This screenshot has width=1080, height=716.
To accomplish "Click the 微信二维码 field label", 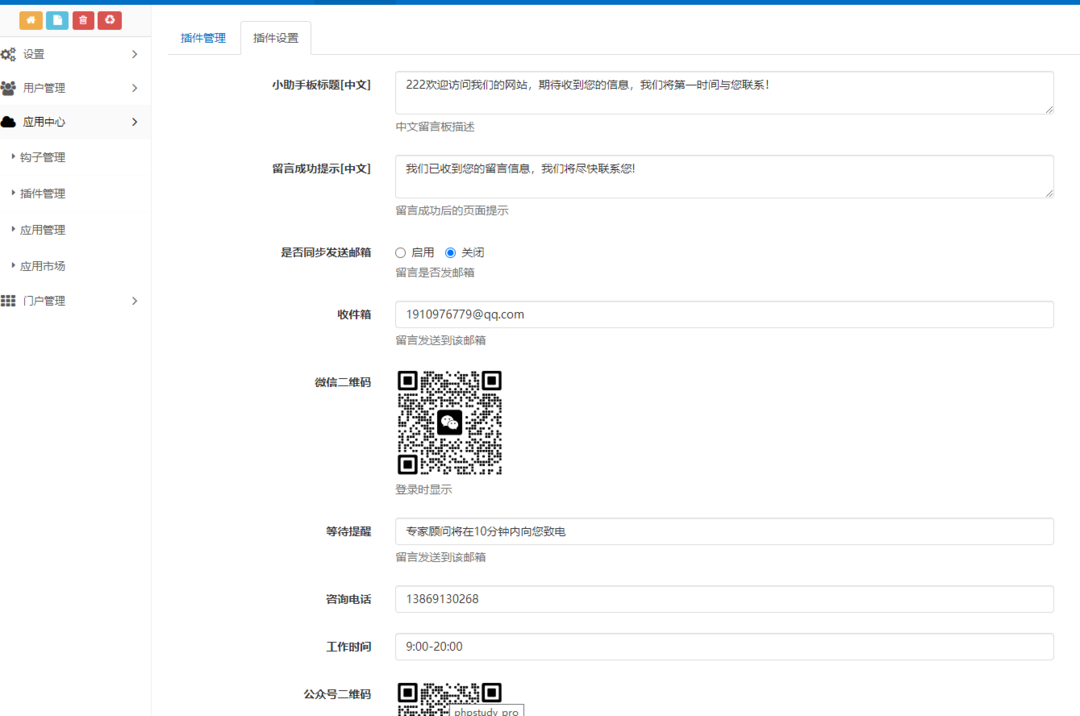I will point(343,382).
